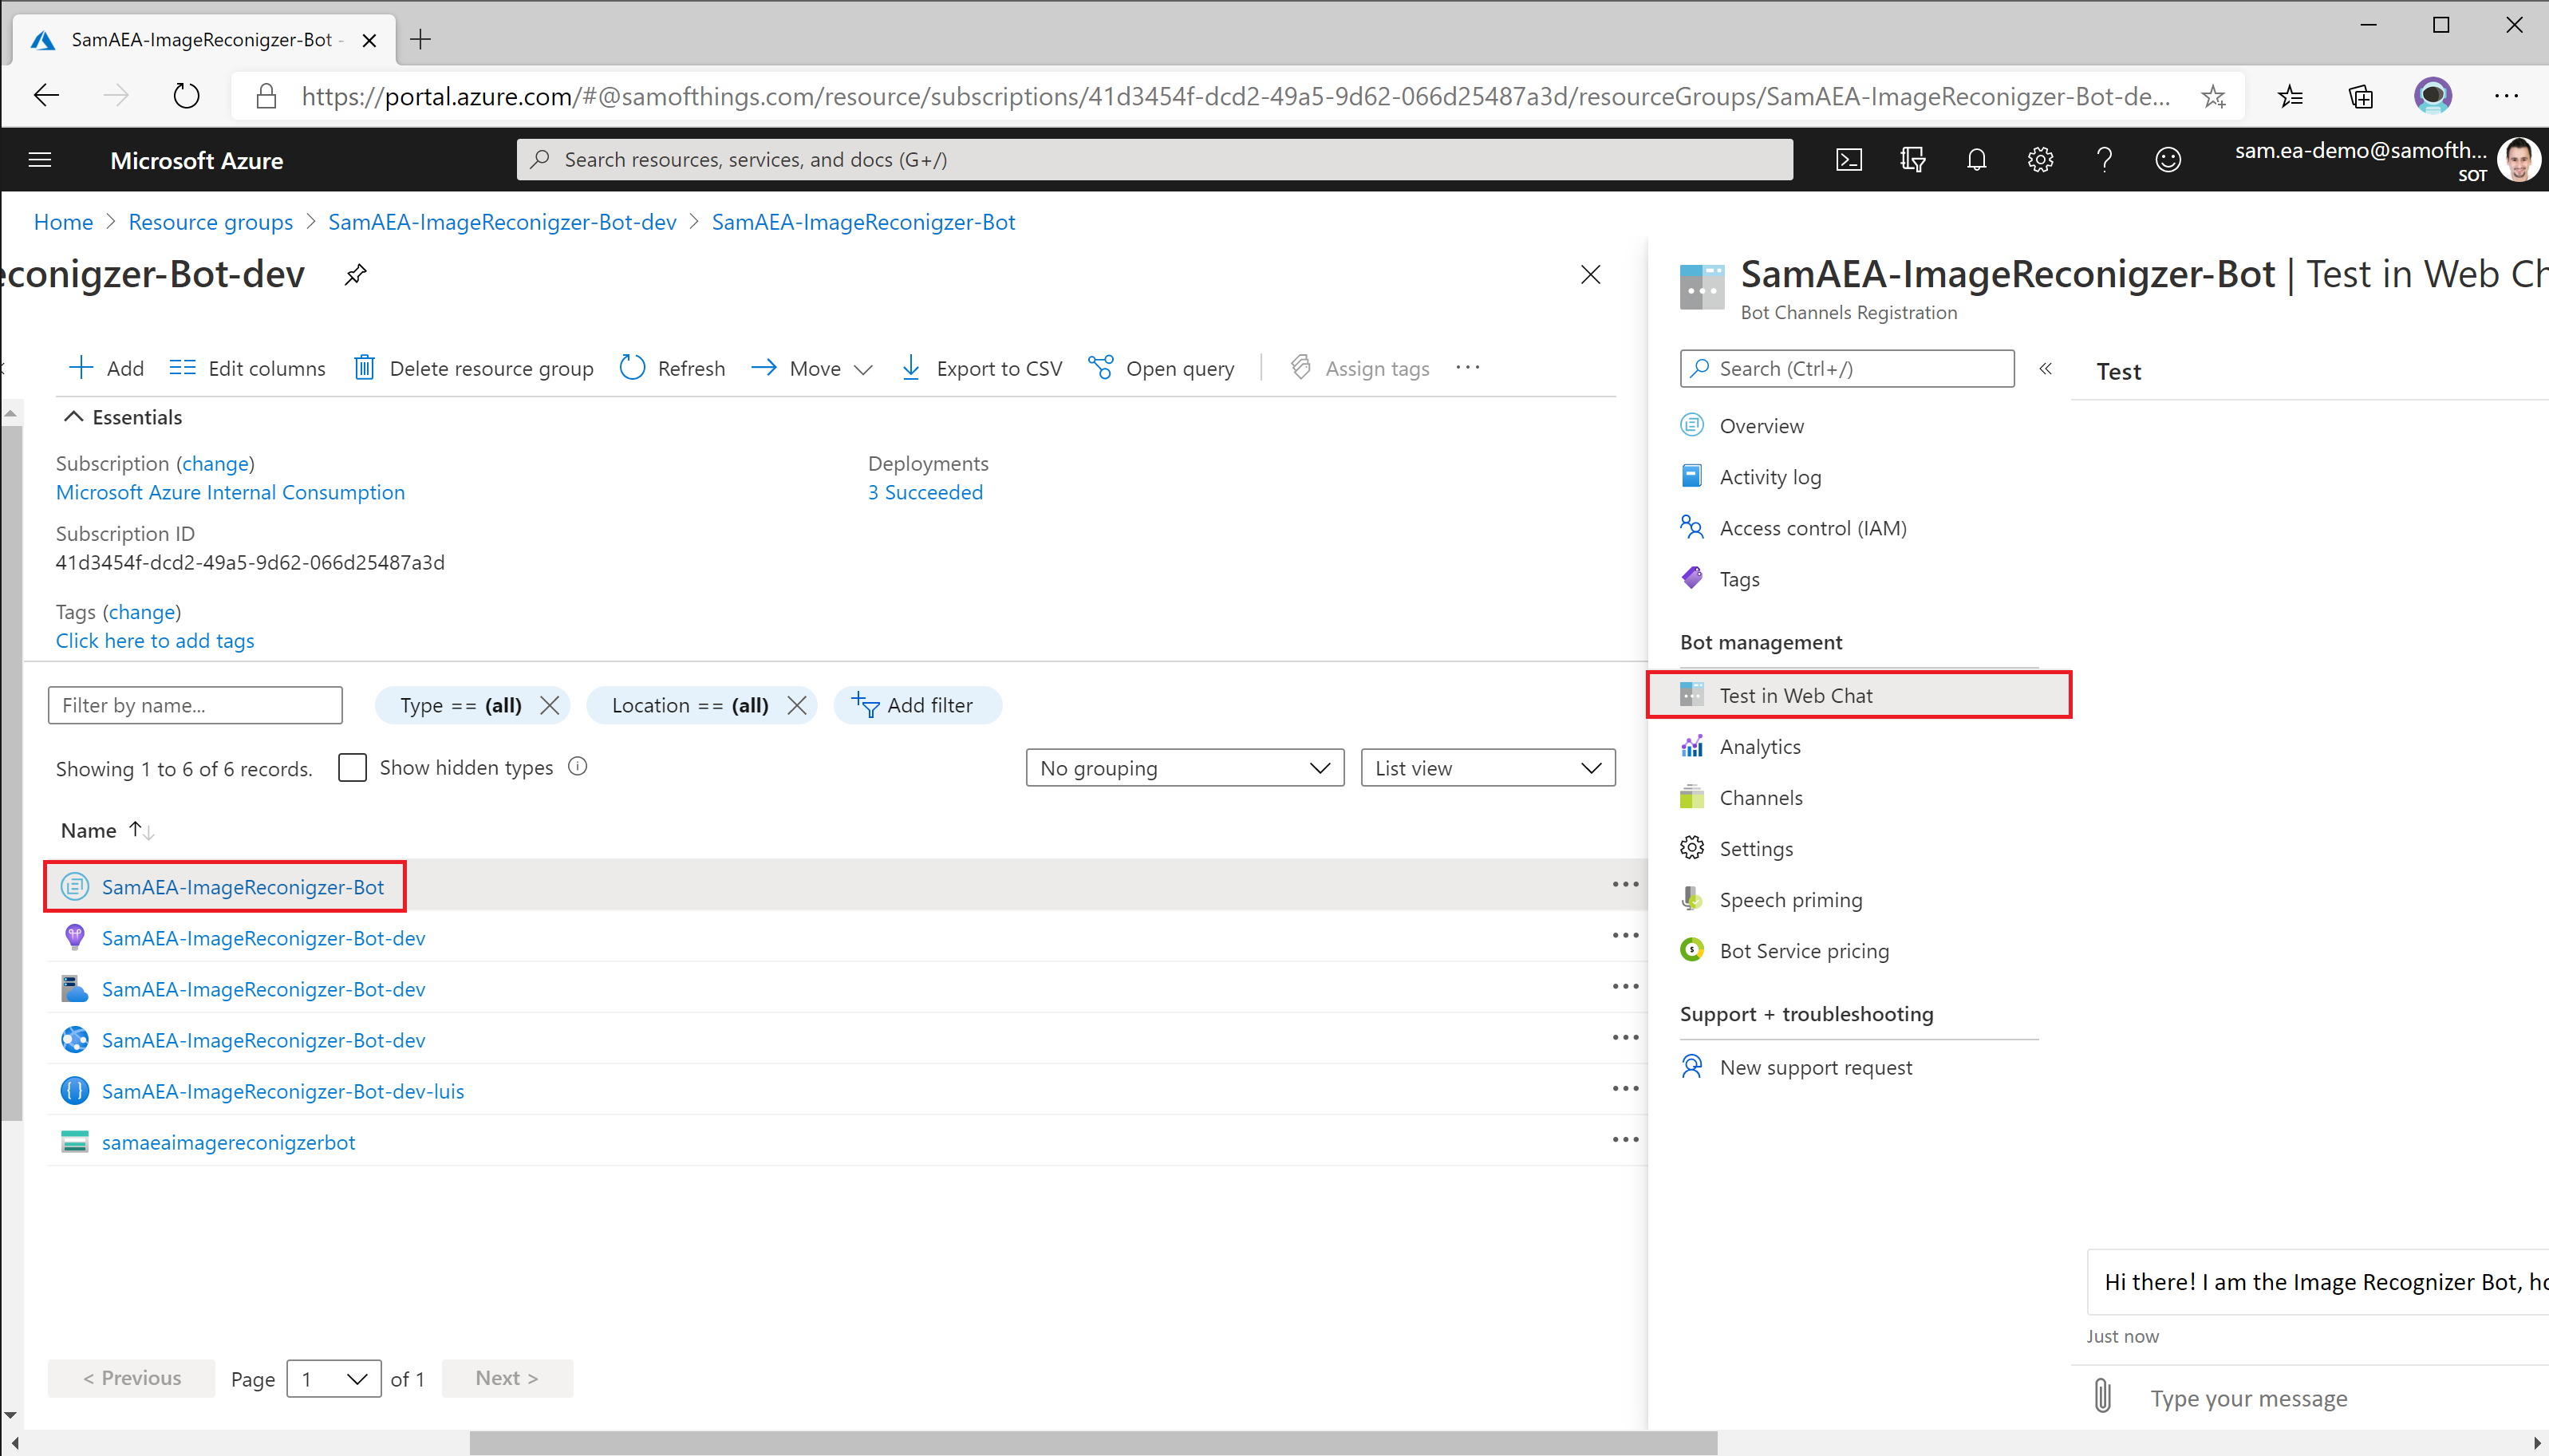Image resolution: width=2549 pixels, height=1456 pixels.
Task: Open the notifications bell
Action: point(1977,160)
